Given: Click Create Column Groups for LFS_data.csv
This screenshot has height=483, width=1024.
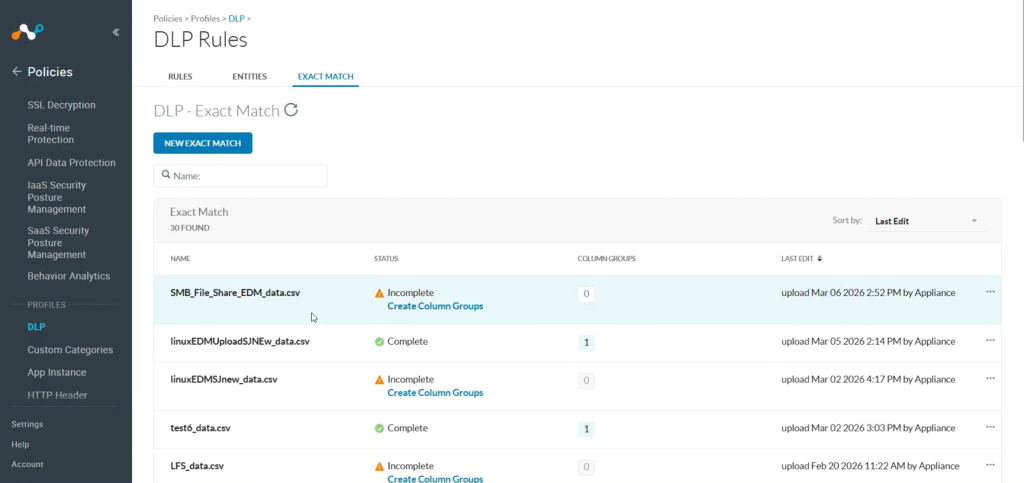Looking at the screenshot, I should point(435,479).
